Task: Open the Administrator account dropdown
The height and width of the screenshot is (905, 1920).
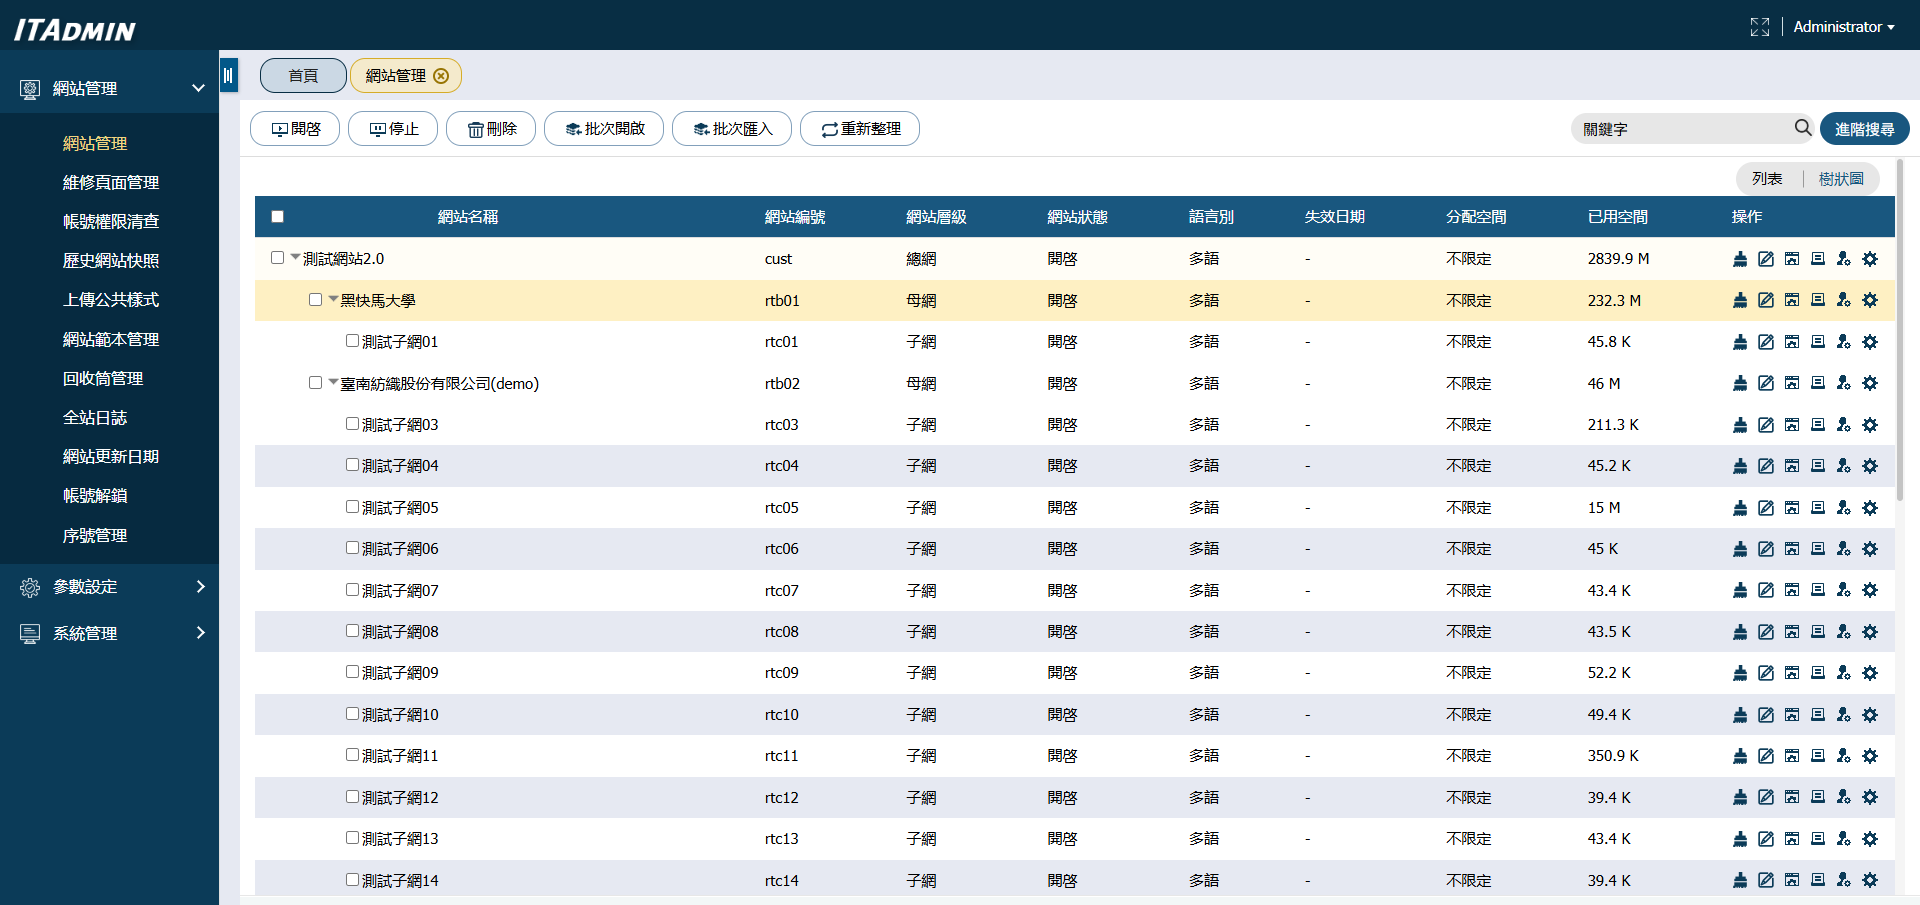Action: (1843, 27)
